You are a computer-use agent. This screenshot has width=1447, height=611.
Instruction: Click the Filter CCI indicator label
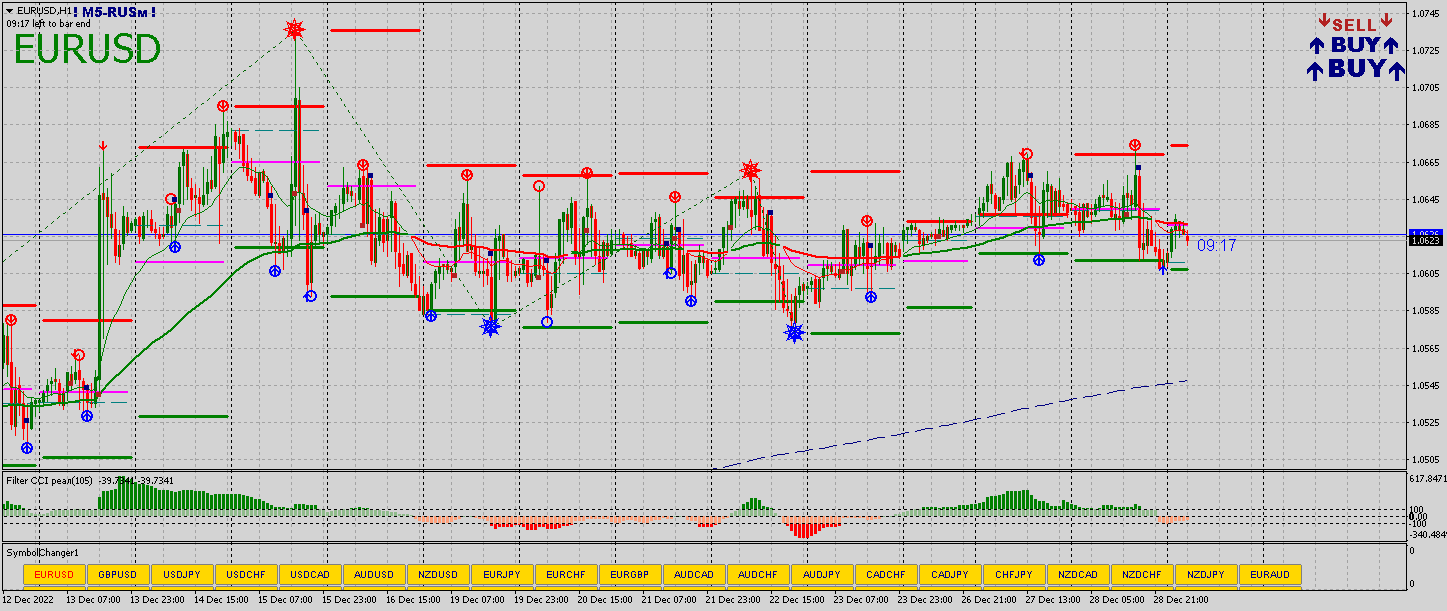pos(50,481)
